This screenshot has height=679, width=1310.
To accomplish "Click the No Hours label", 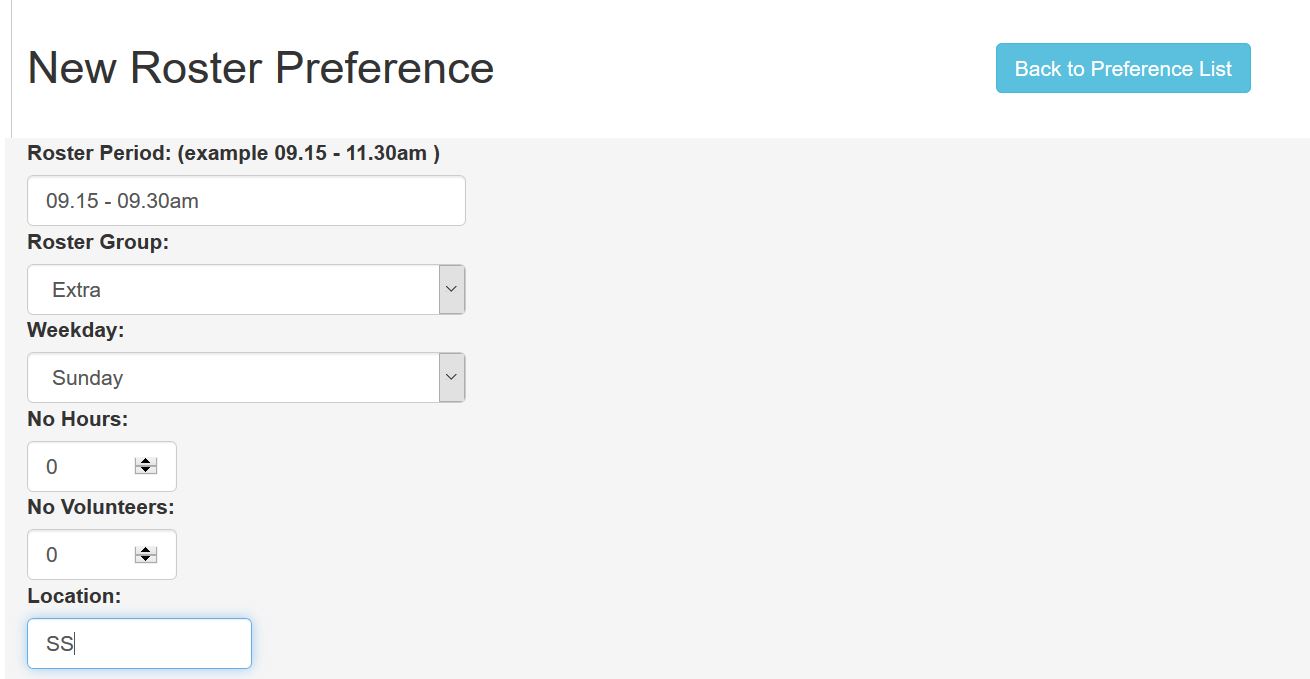I will [x=78, y=419].
